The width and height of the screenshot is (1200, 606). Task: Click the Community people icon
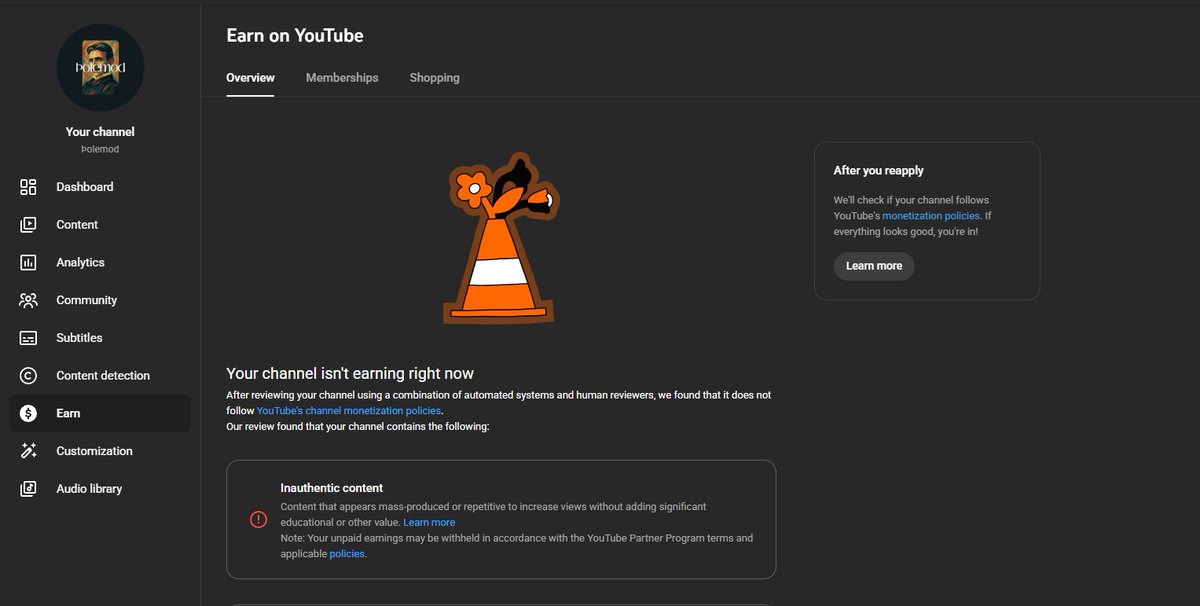28,300
